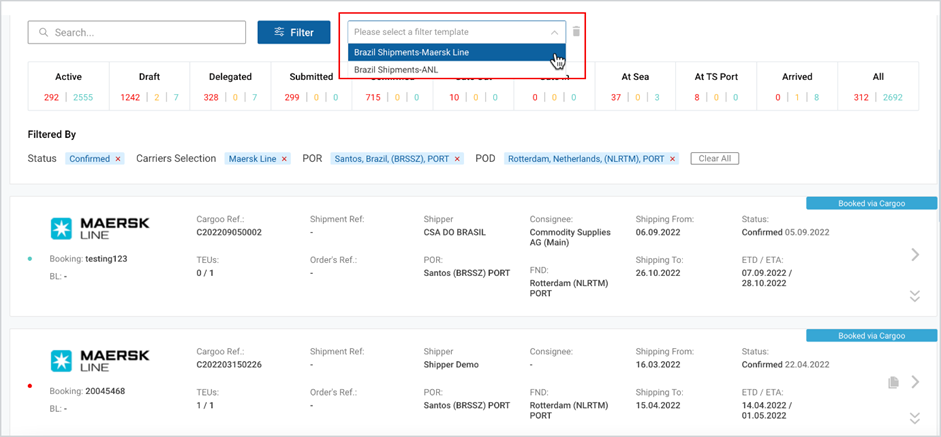The height and width of the screenshot is (437, 941).
Task: Click Cargoo Ref C202203150226
Action: click(x=229, y=364)
